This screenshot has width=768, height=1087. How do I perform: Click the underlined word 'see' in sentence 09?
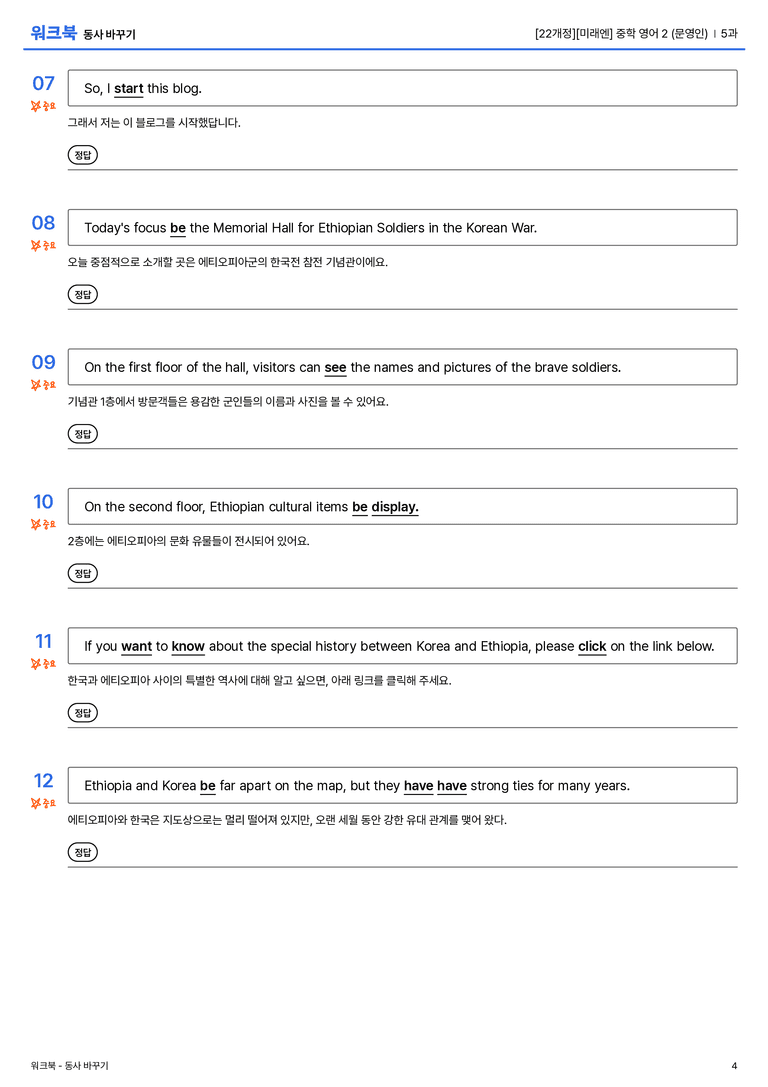tap(335, 367)
